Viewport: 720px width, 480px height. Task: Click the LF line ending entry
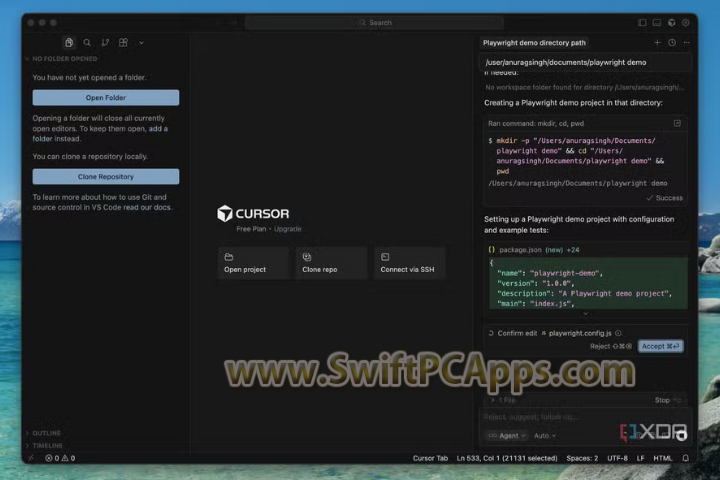point(641,458)
